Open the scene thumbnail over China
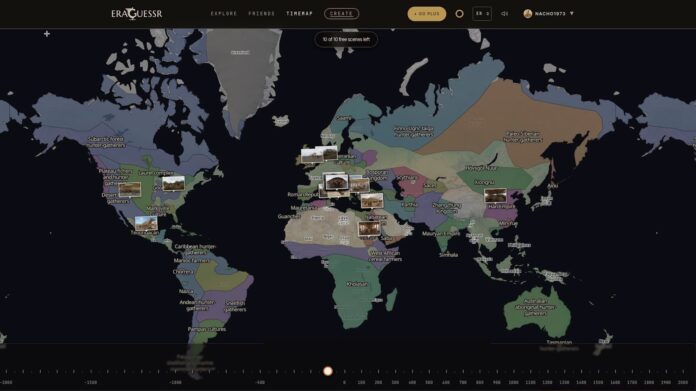The height and width of the screenshot is (391, 696). click(495, 195)
